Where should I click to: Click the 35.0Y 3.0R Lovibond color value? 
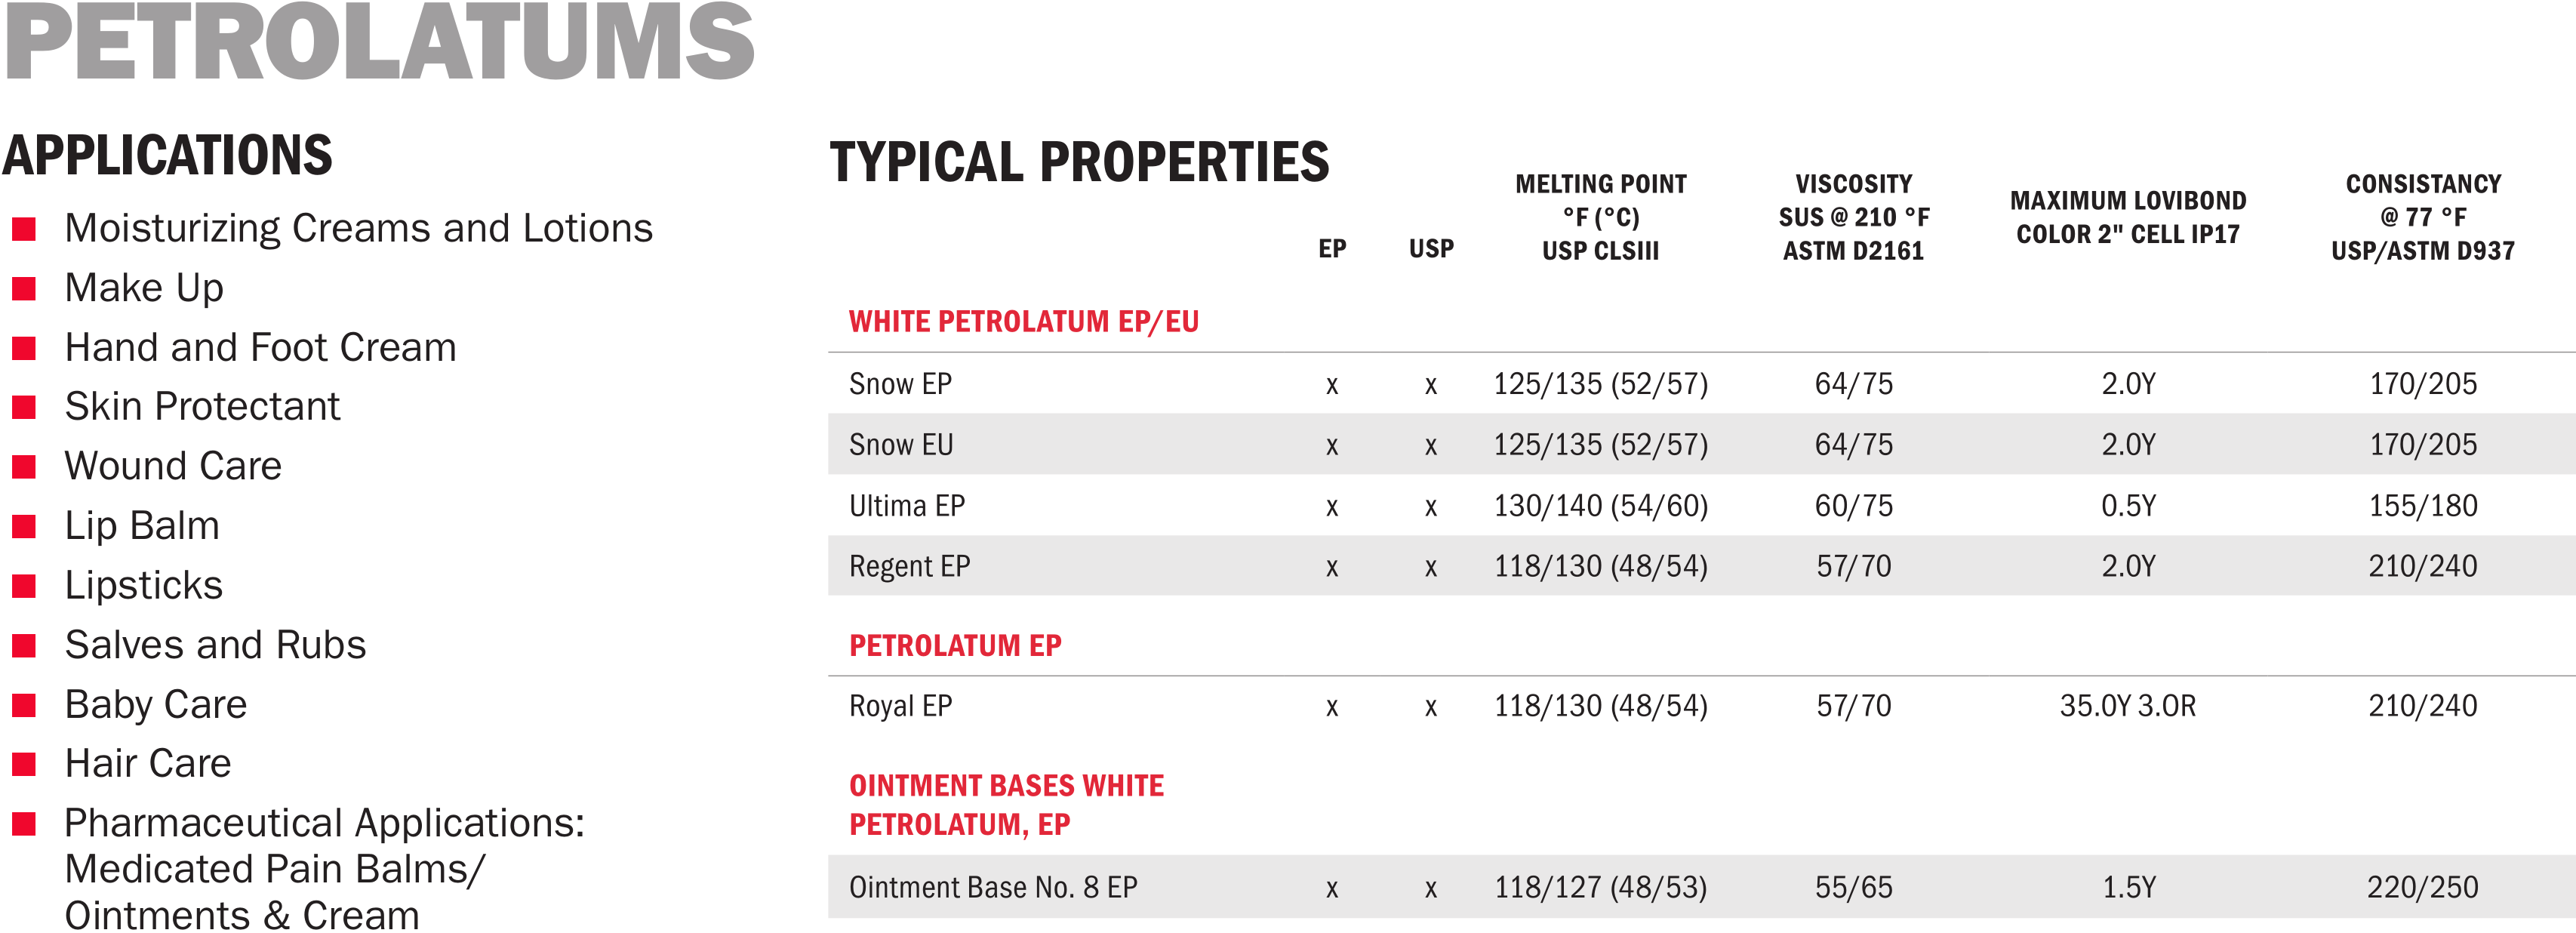2128,706
